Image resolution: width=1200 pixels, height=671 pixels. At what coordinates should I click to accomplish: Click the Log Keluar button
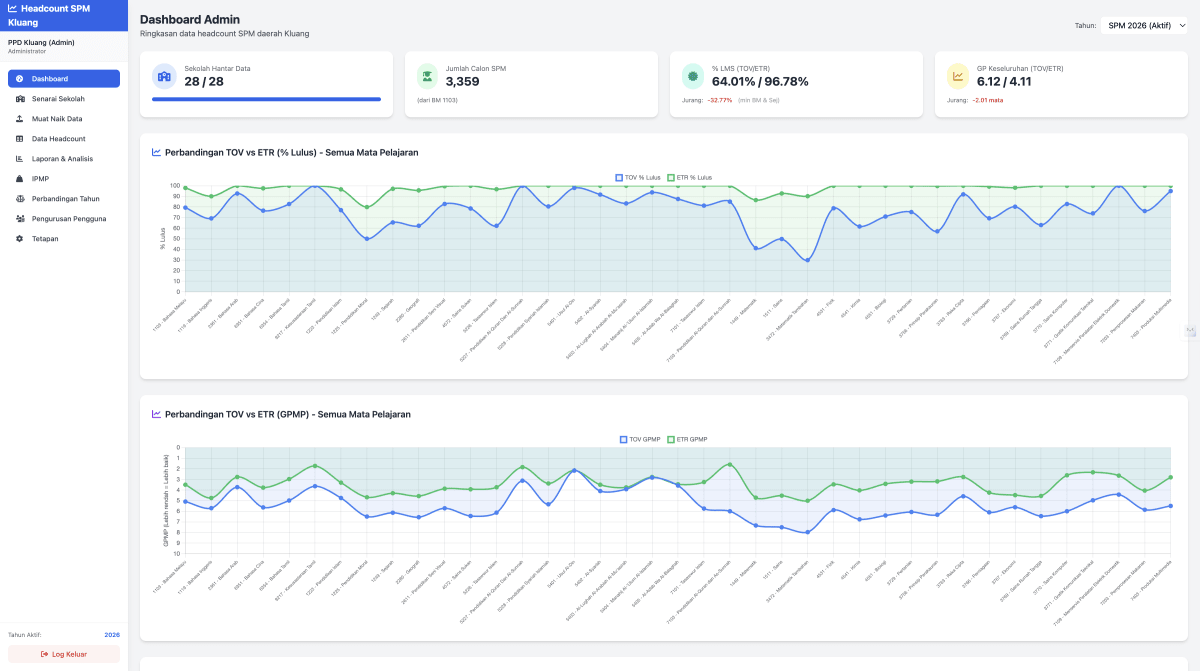[x=64, y=654]
